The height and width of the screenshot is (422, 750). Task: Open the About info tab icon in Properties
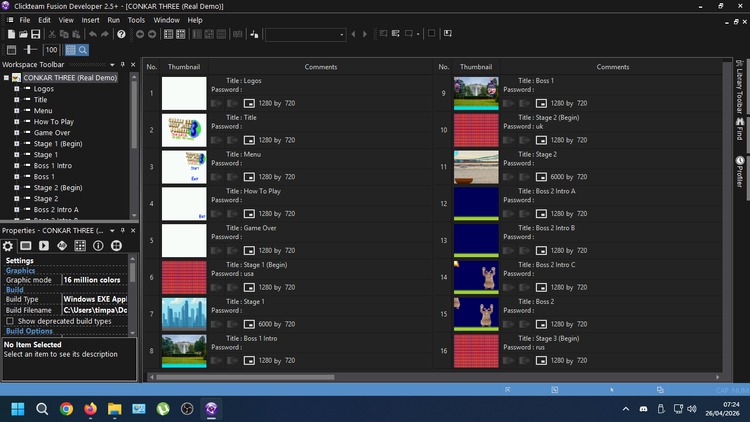click(x=98, y=245)
